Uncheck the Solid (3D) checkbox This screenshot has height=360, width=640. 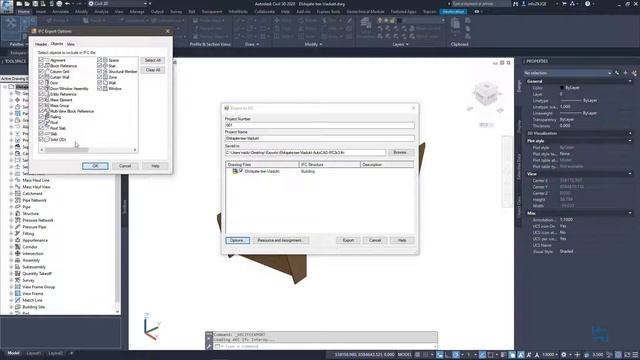41,139
